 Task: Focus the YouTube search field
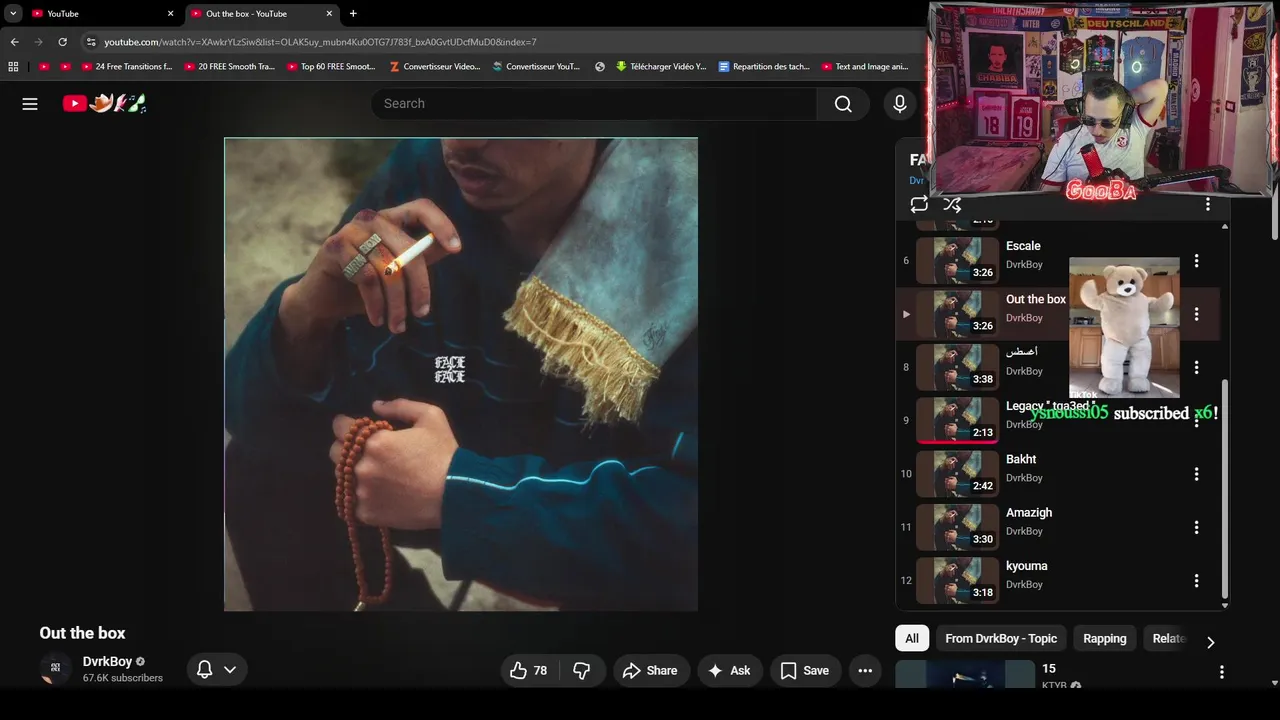(594, 104)
